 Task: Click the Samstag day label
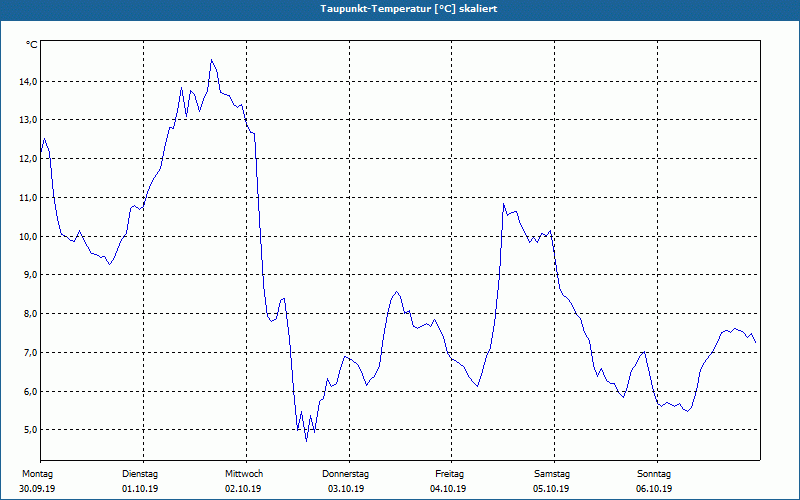click(552, 474)
